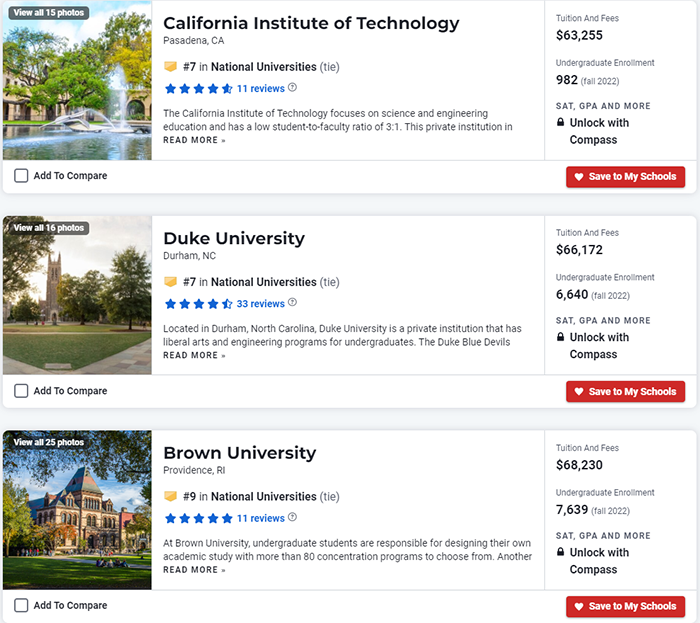Show more of Brown University's description
This screenshot has height=623, width=700.
[x=194, y=570]
